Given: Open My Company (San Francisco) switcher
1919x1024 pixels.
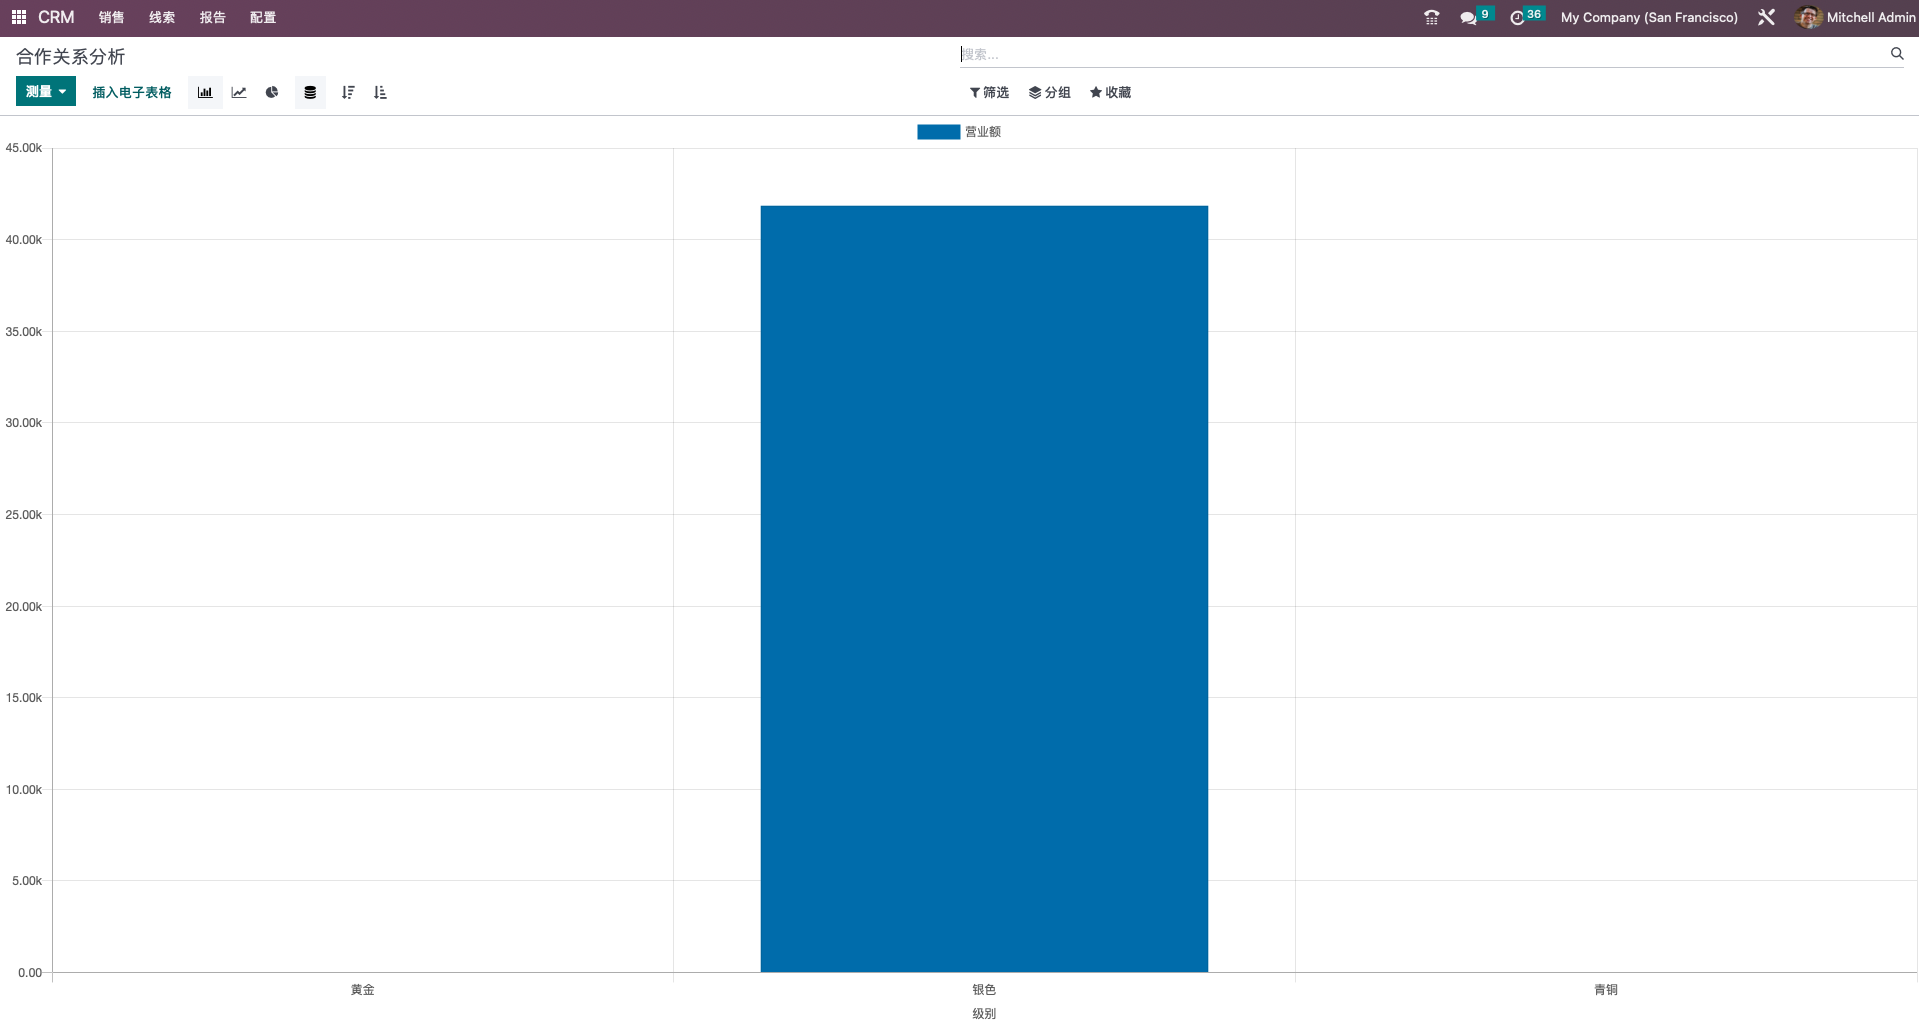Looking at the screenshot, I should [x=1649, y=17].
